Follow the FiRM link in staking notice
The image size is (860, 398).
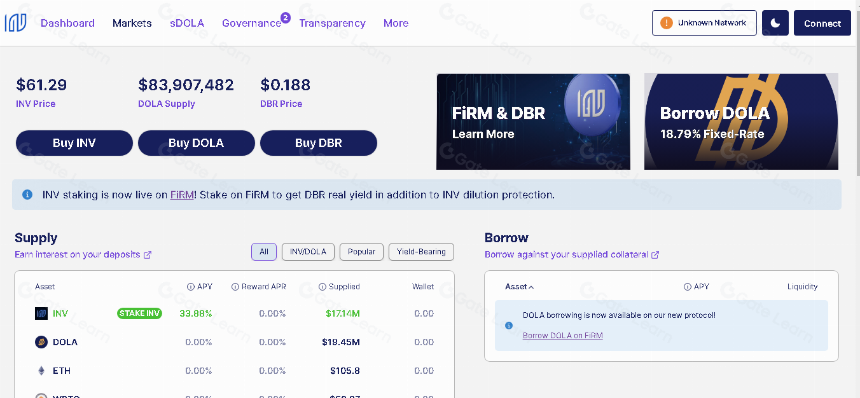tap(182, 195)
